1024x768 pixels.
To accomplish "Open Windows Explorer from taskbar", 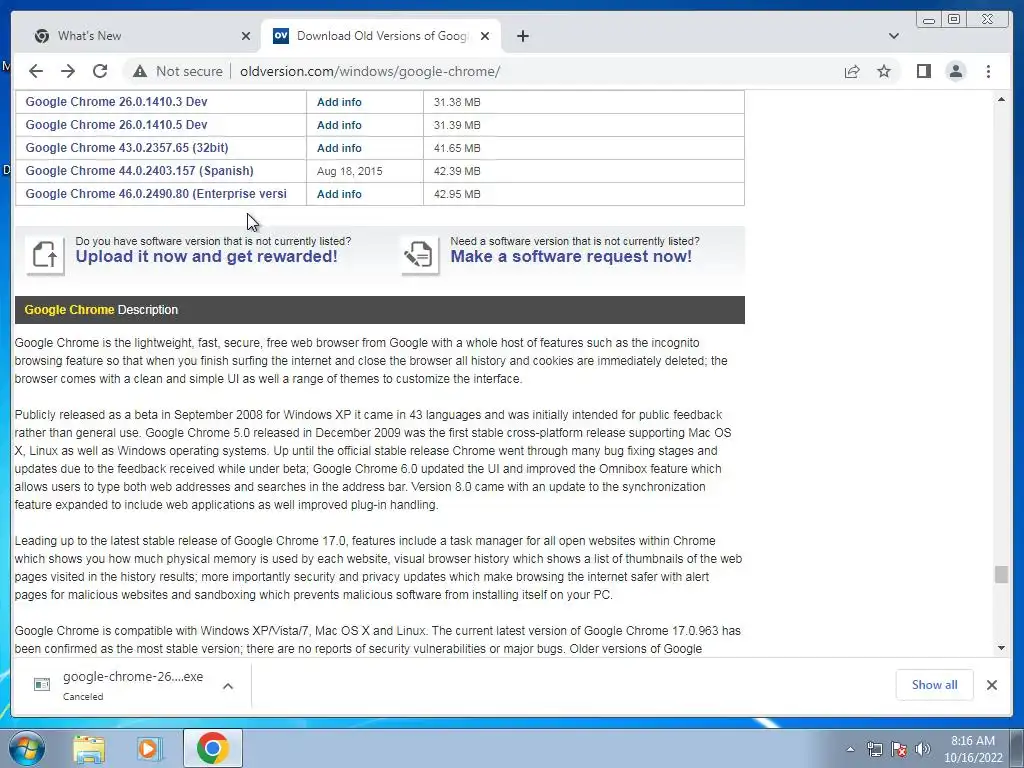I will (89, 748).
